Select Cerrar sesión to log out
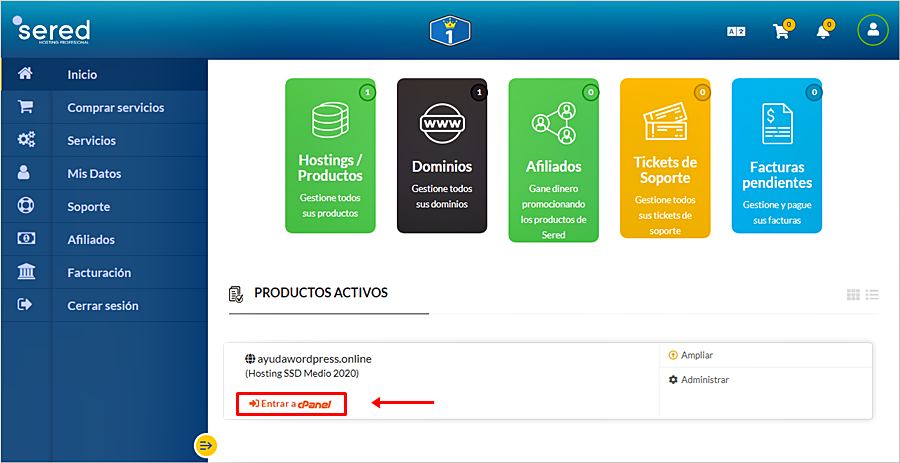Image resolution: width=900 pixels, height=463 pixels. (104, 305)
